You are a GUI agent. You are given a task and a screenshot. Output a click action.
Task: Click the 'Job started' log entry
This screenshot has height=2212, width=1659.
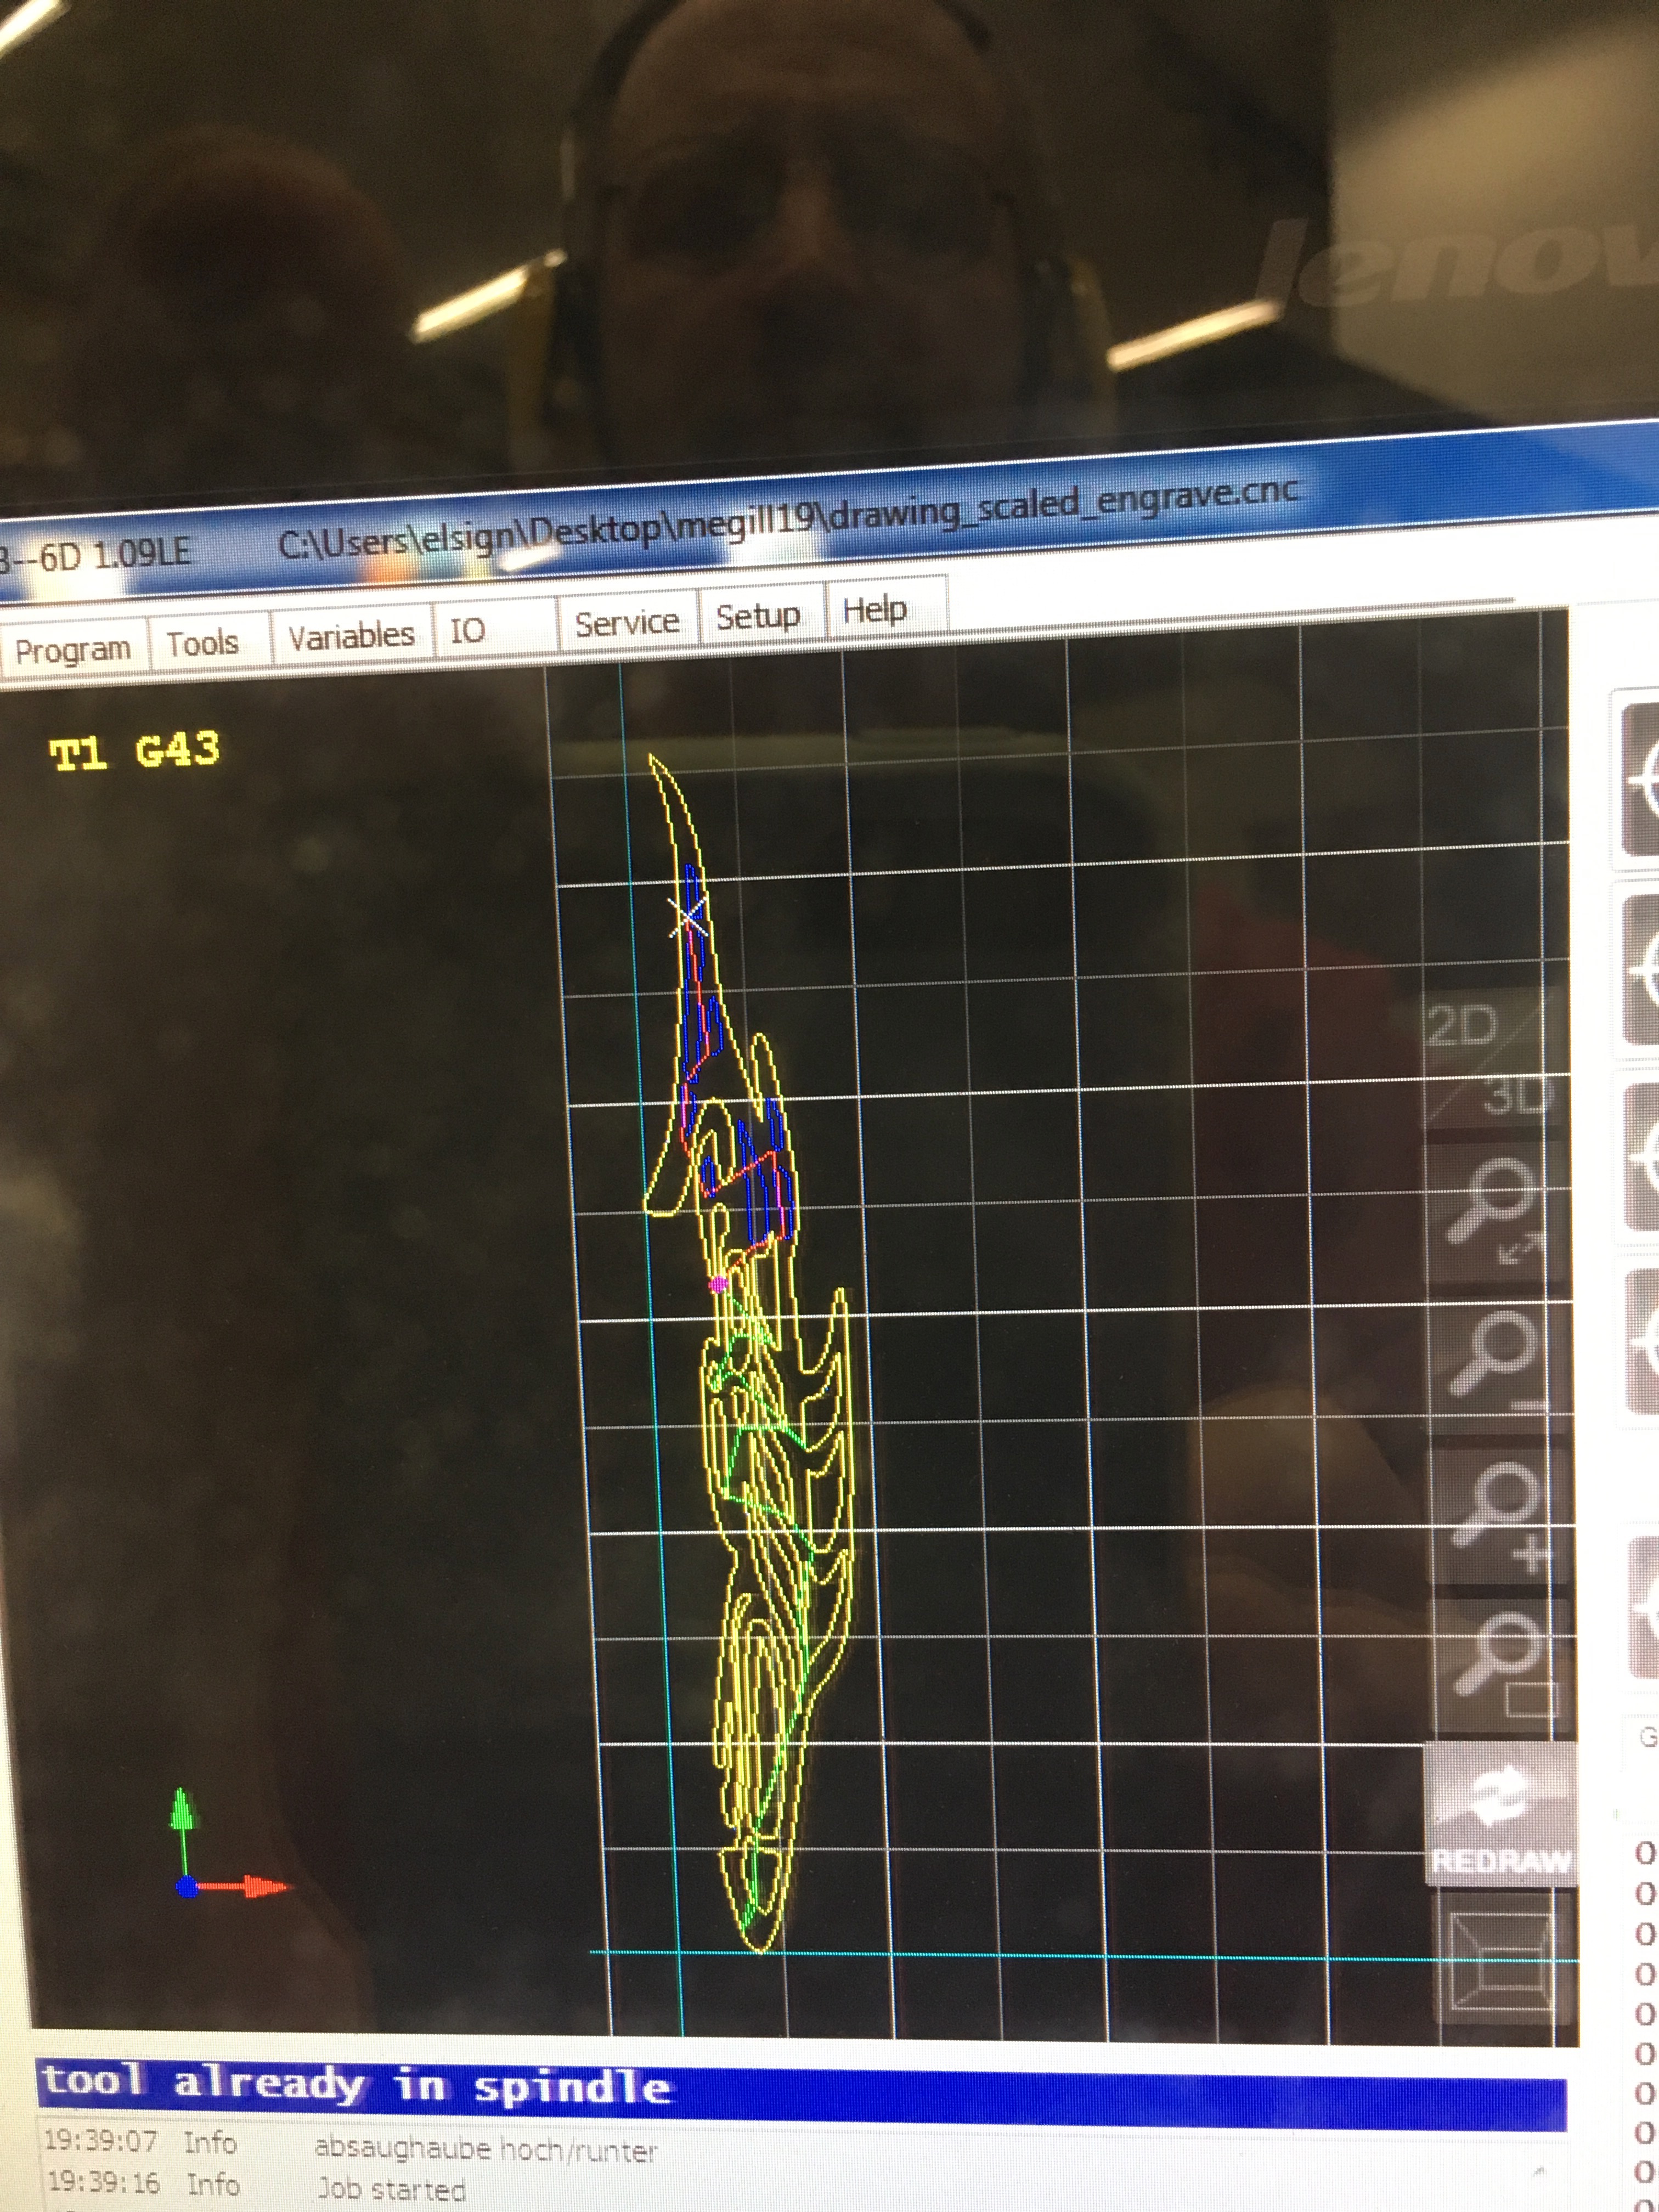pyautogui.click(x=391, y=2188)
